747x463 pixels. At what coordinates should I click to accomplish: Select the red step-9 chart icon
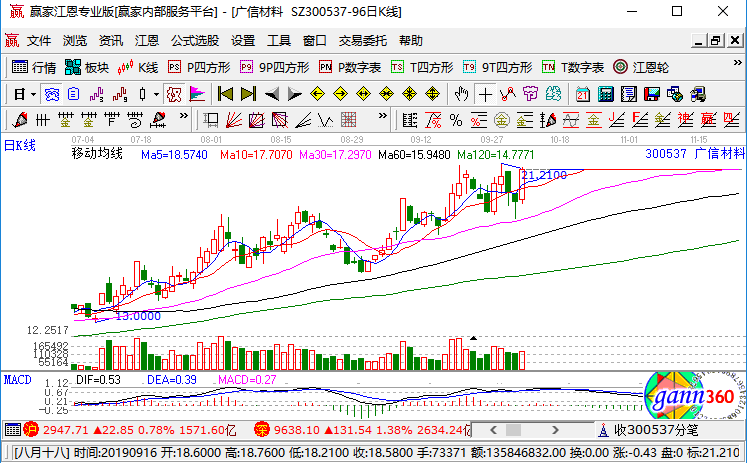coord(120,94)
